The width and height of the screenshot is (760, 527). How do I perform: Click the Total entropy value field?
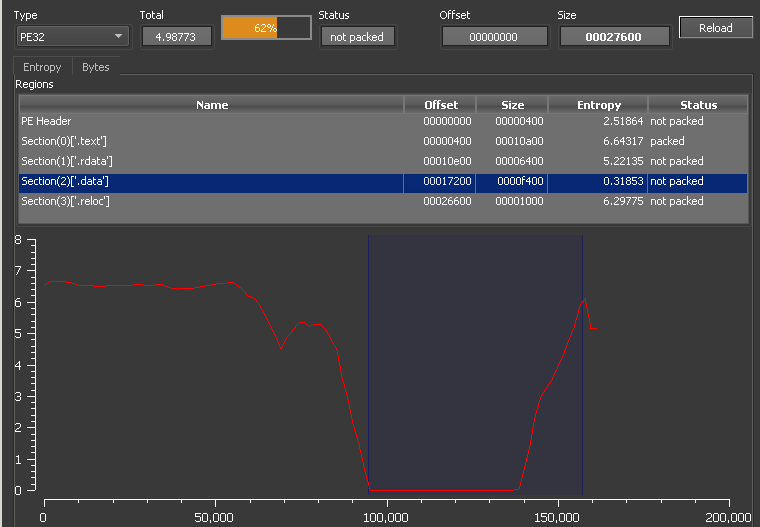click(176, 37)
